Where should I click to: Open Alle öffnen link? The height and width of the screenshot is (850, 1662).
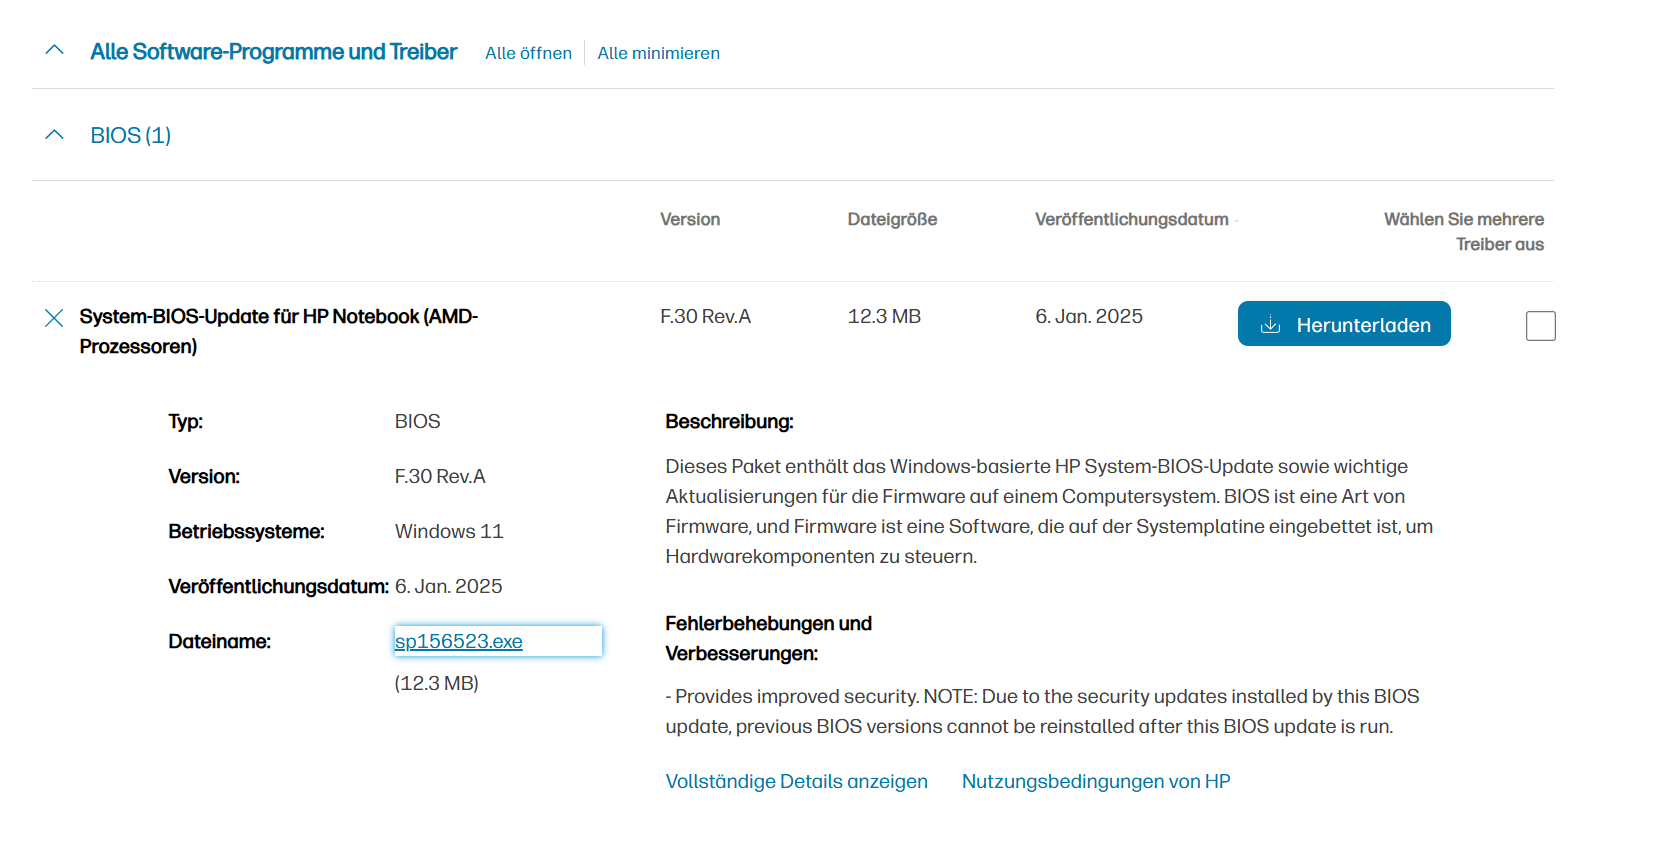tap(528, 53)
